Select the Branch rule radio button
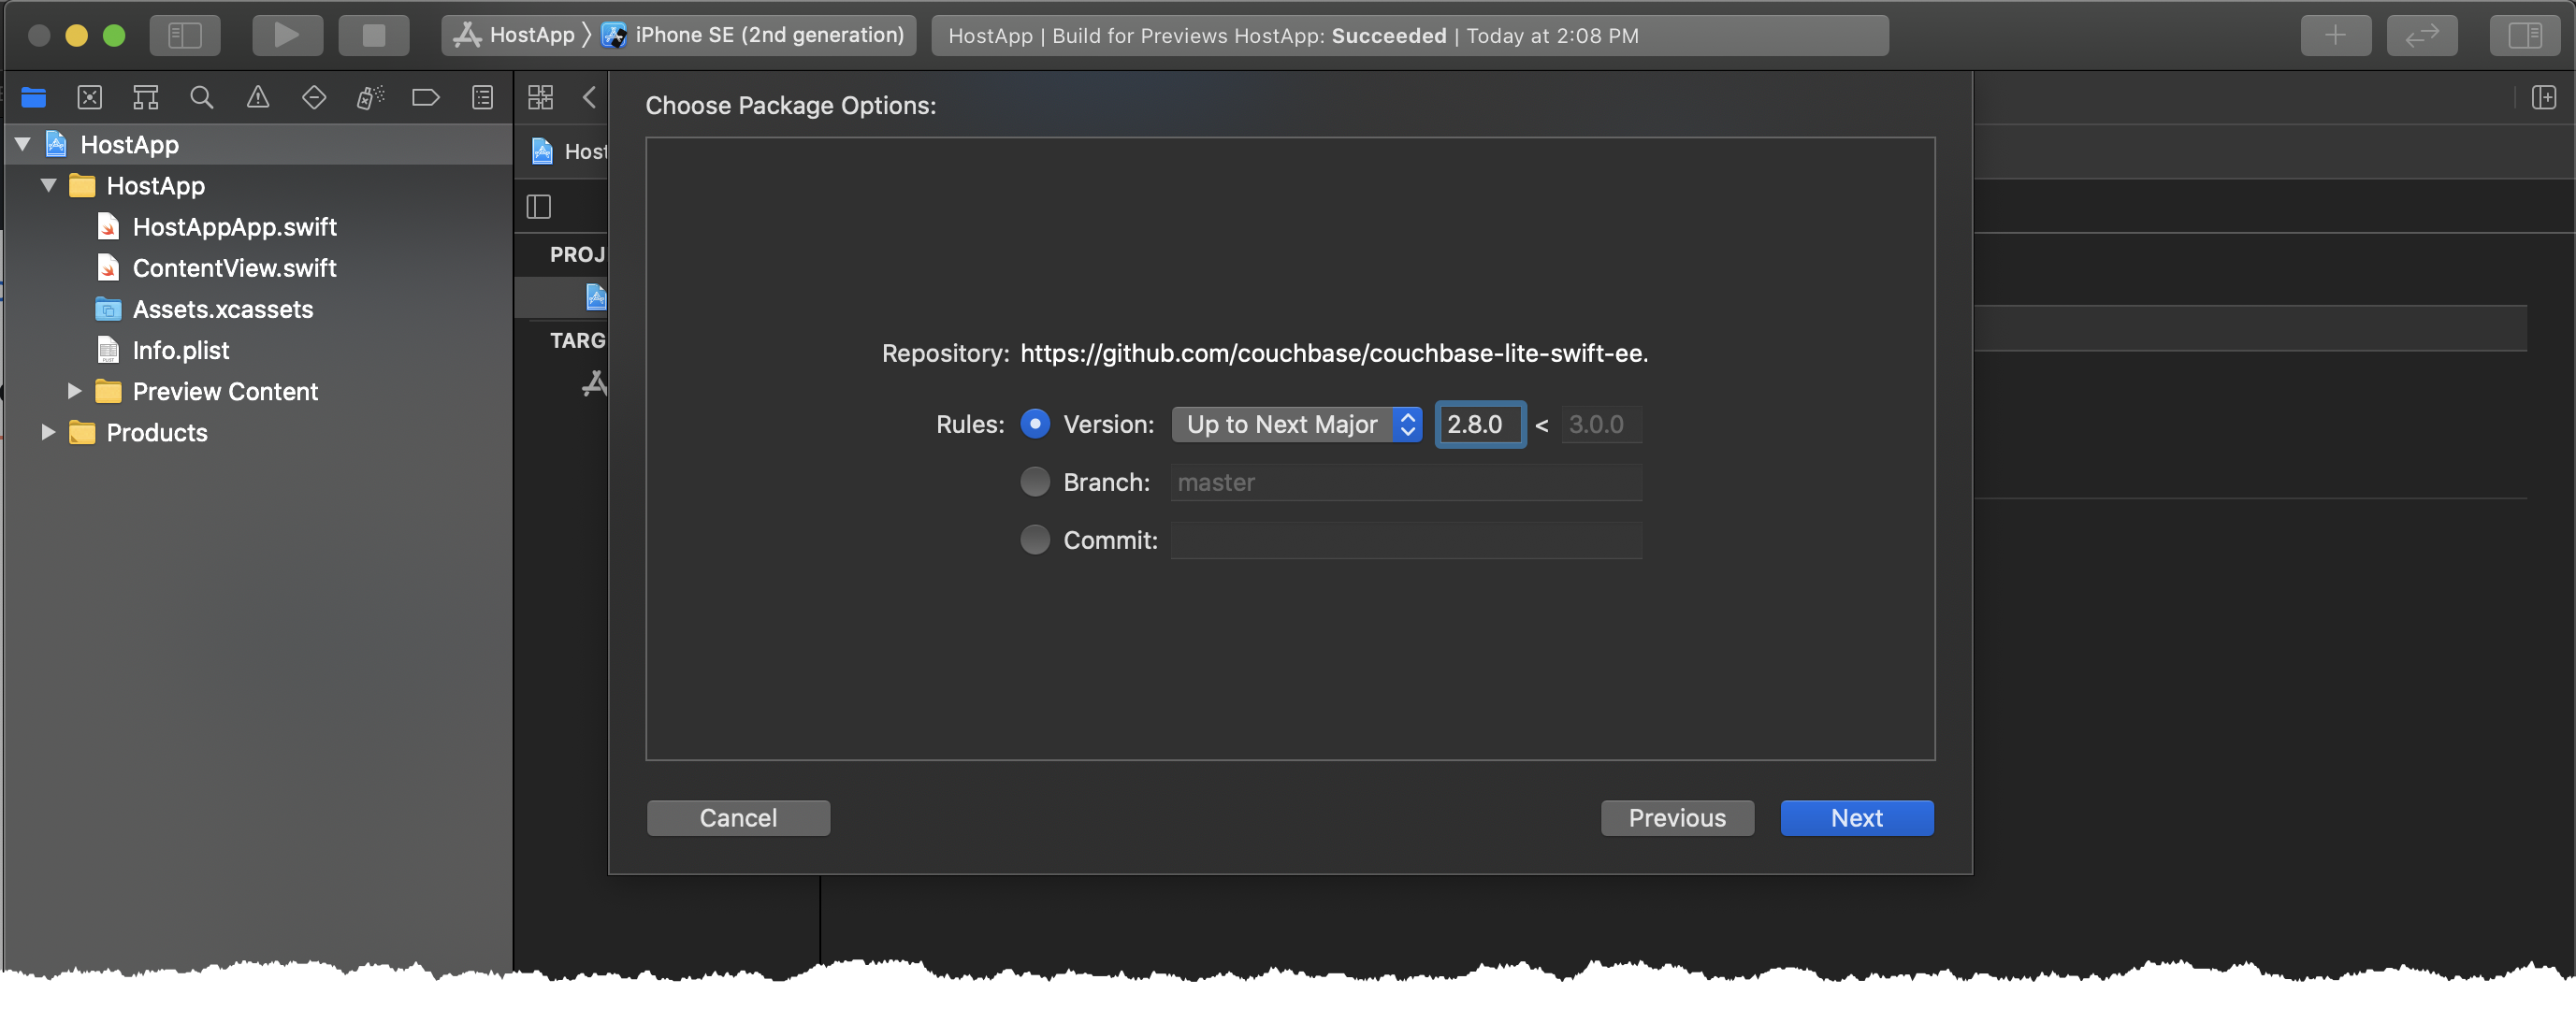Image resolution: width=2576 pixels, height=1023 pixels. pos(1035,482)
